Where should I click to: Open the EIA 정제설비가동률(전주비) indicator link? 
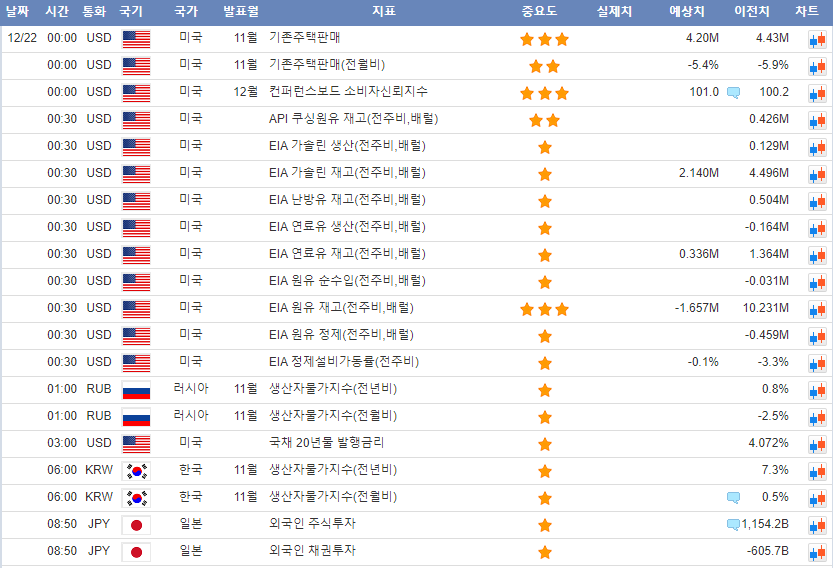click(x=343, y=361)
